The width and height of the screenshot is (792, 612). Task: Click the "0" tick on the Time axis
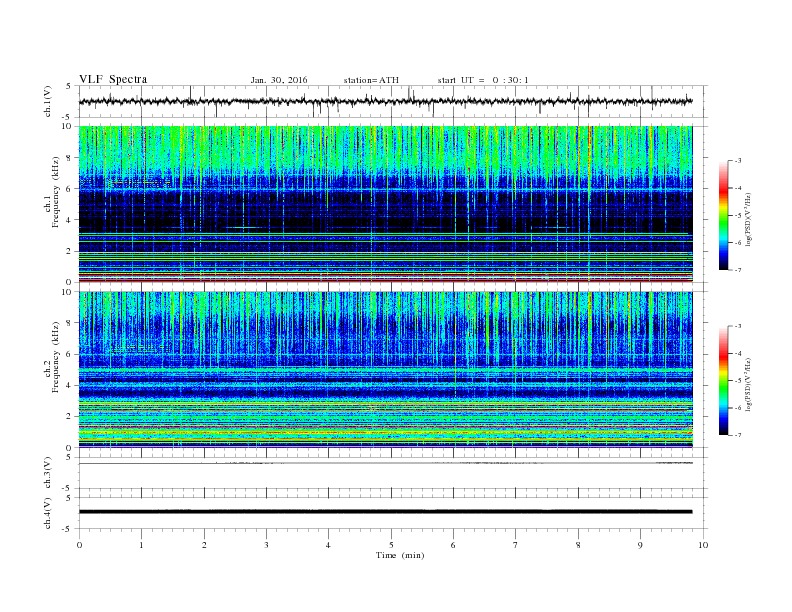[79, 545]
